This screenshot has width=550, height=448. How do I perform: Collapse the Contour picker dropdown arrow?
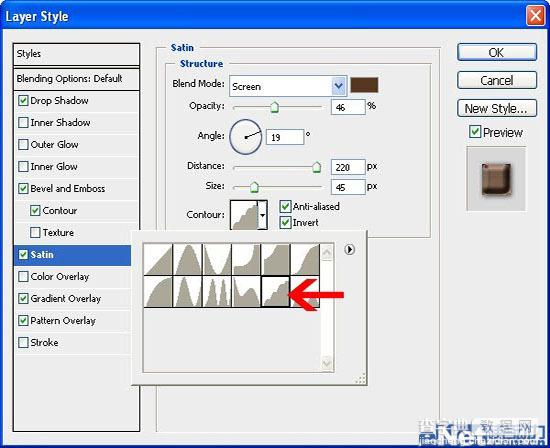[x=262, y=215]
